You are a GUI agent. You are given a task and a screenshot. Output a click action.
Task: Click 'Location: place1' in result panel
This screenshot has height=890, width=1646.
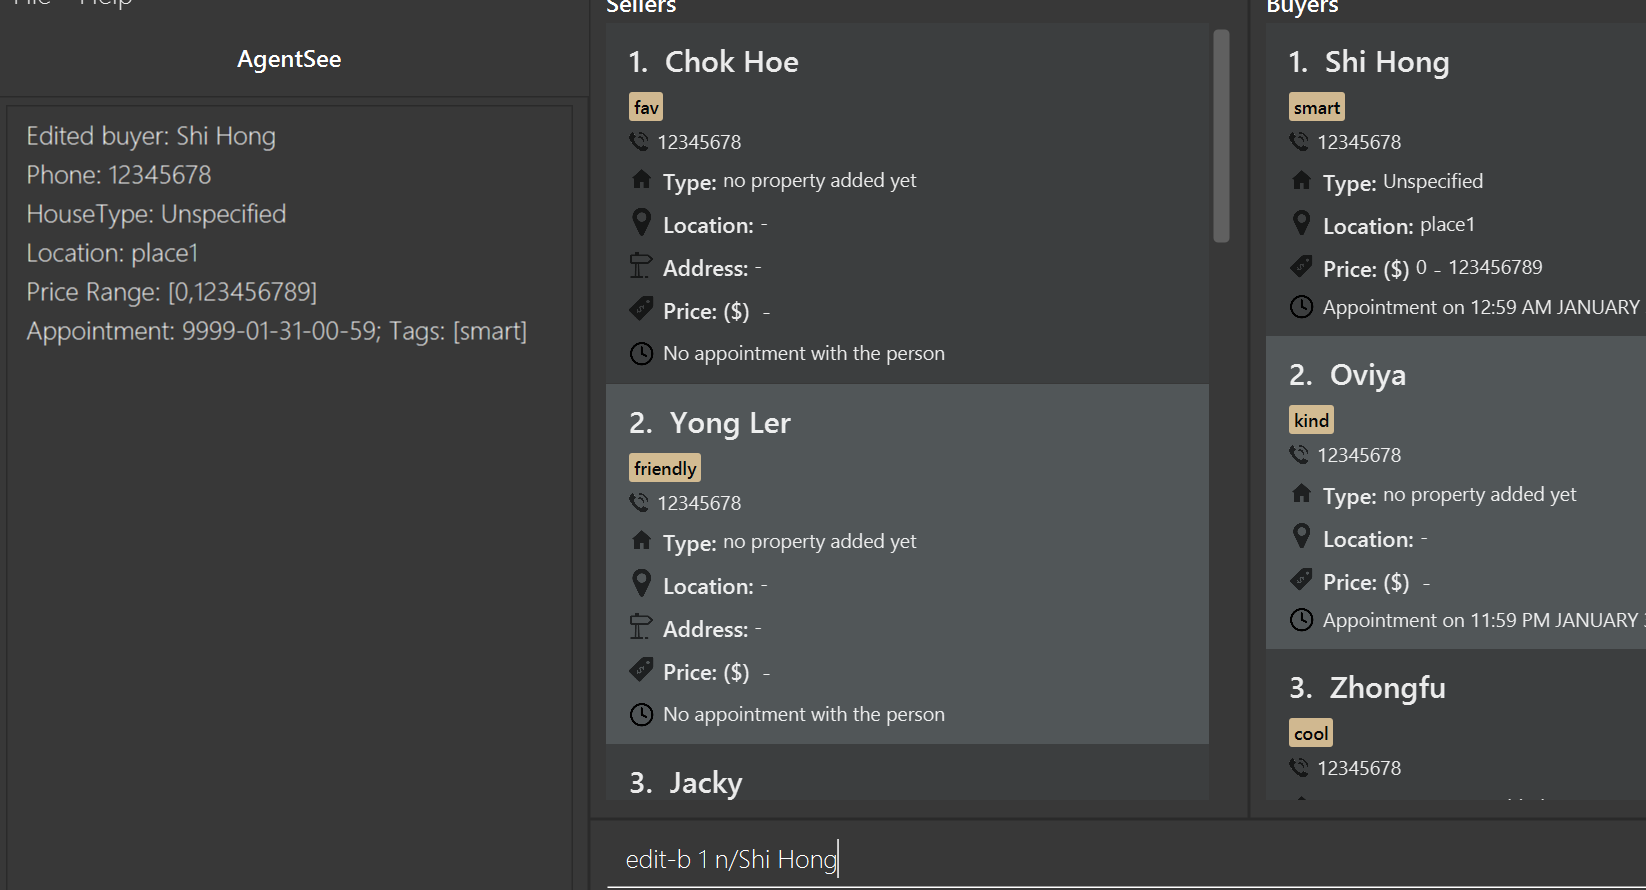(x=112, y=253)
